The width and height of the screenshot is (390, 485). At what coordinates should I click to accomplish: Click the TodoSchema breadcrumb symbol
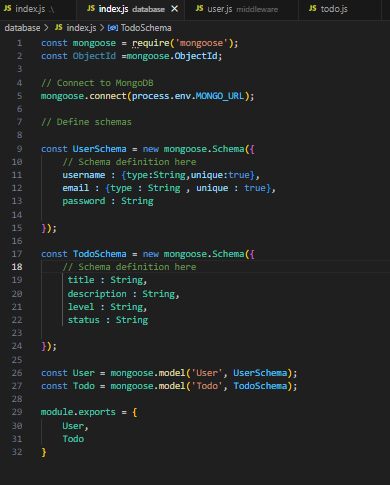[x=146, y=28]
